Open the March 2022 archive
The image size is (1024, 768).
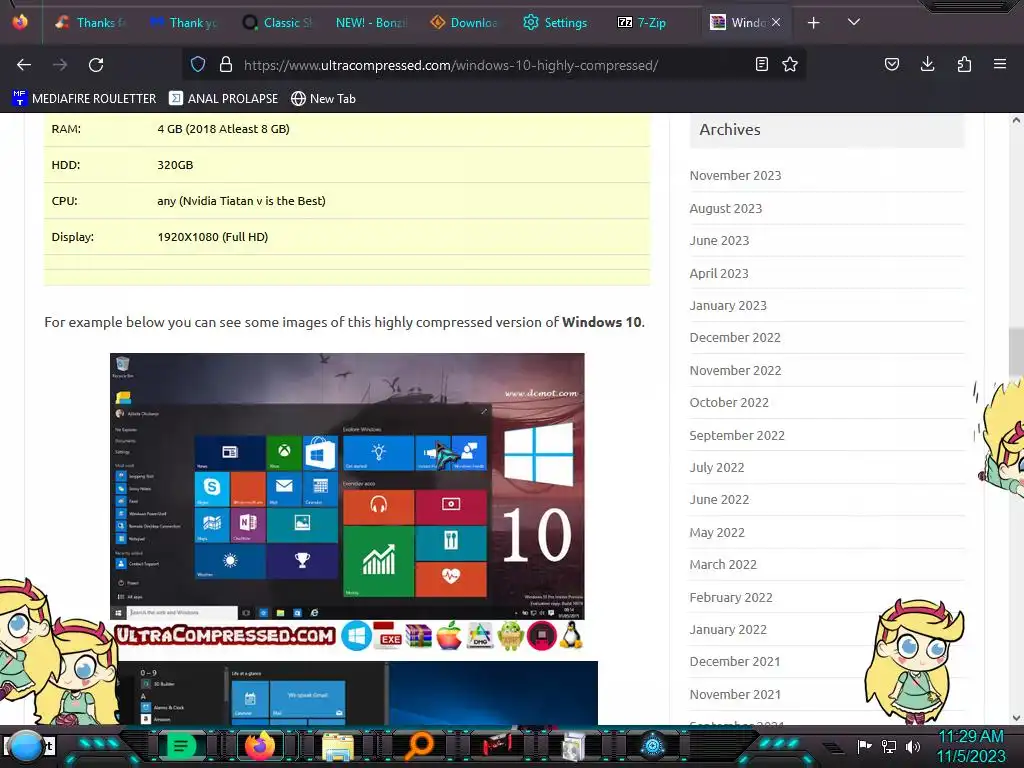coord(723,564)
